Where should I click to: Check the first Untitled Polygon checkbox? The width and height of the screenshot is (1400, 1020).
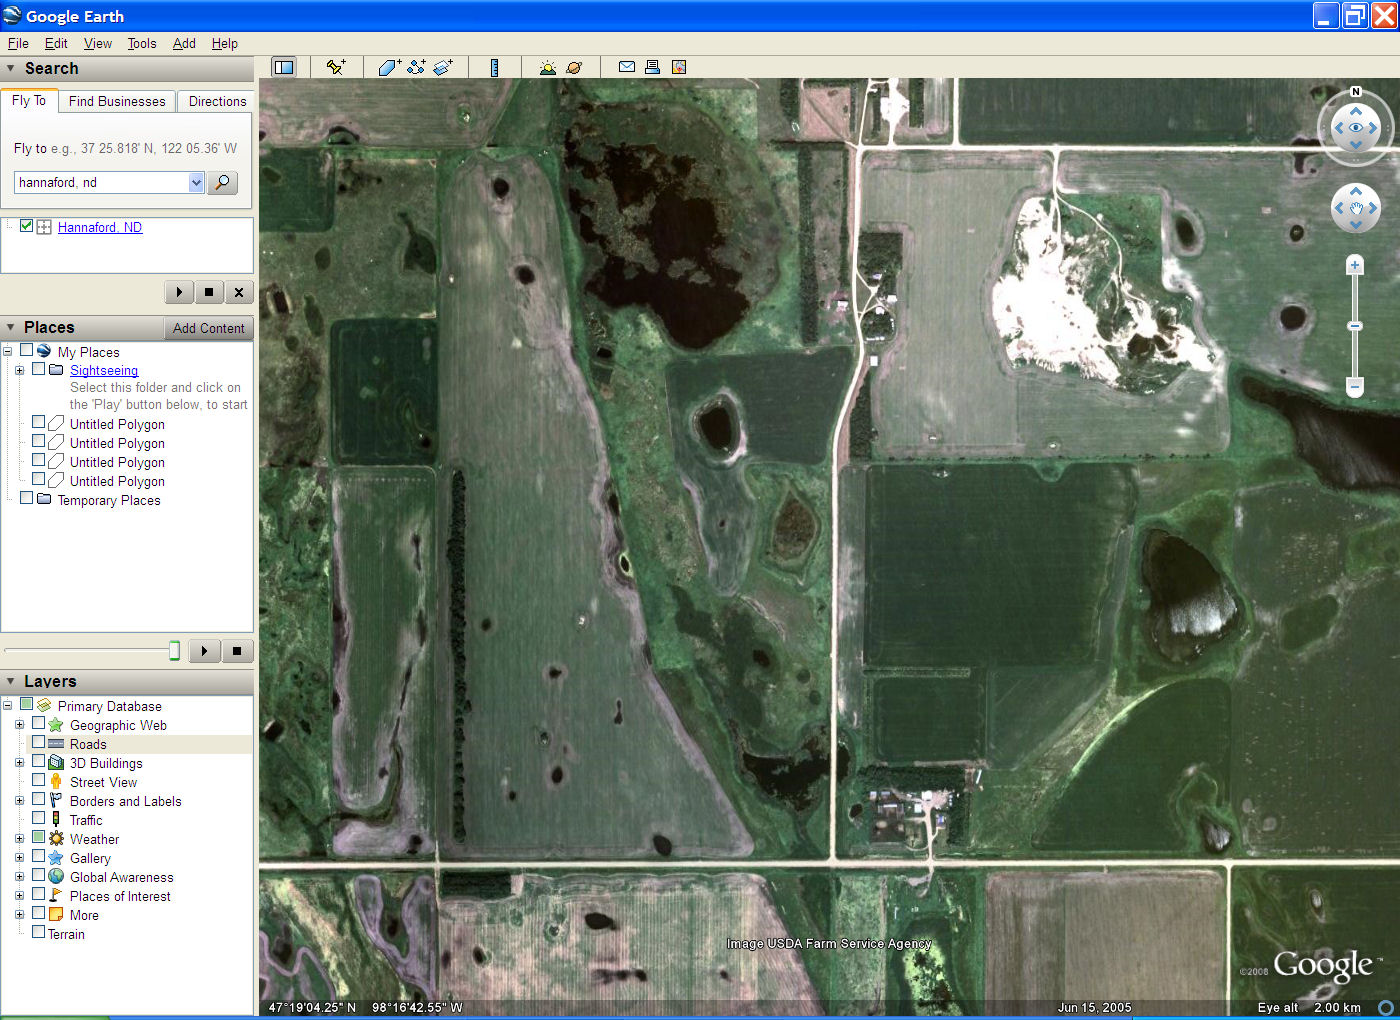pos(38,422)
